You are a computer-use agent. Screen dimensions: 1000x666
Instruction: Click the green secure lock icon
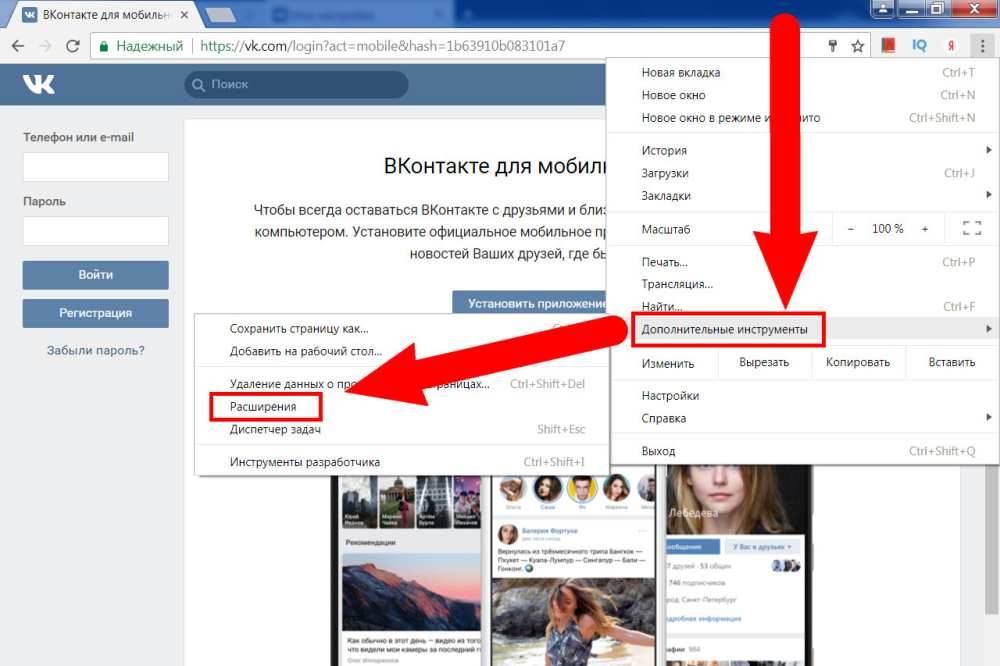pyautogui.click(x=104, y=47)
